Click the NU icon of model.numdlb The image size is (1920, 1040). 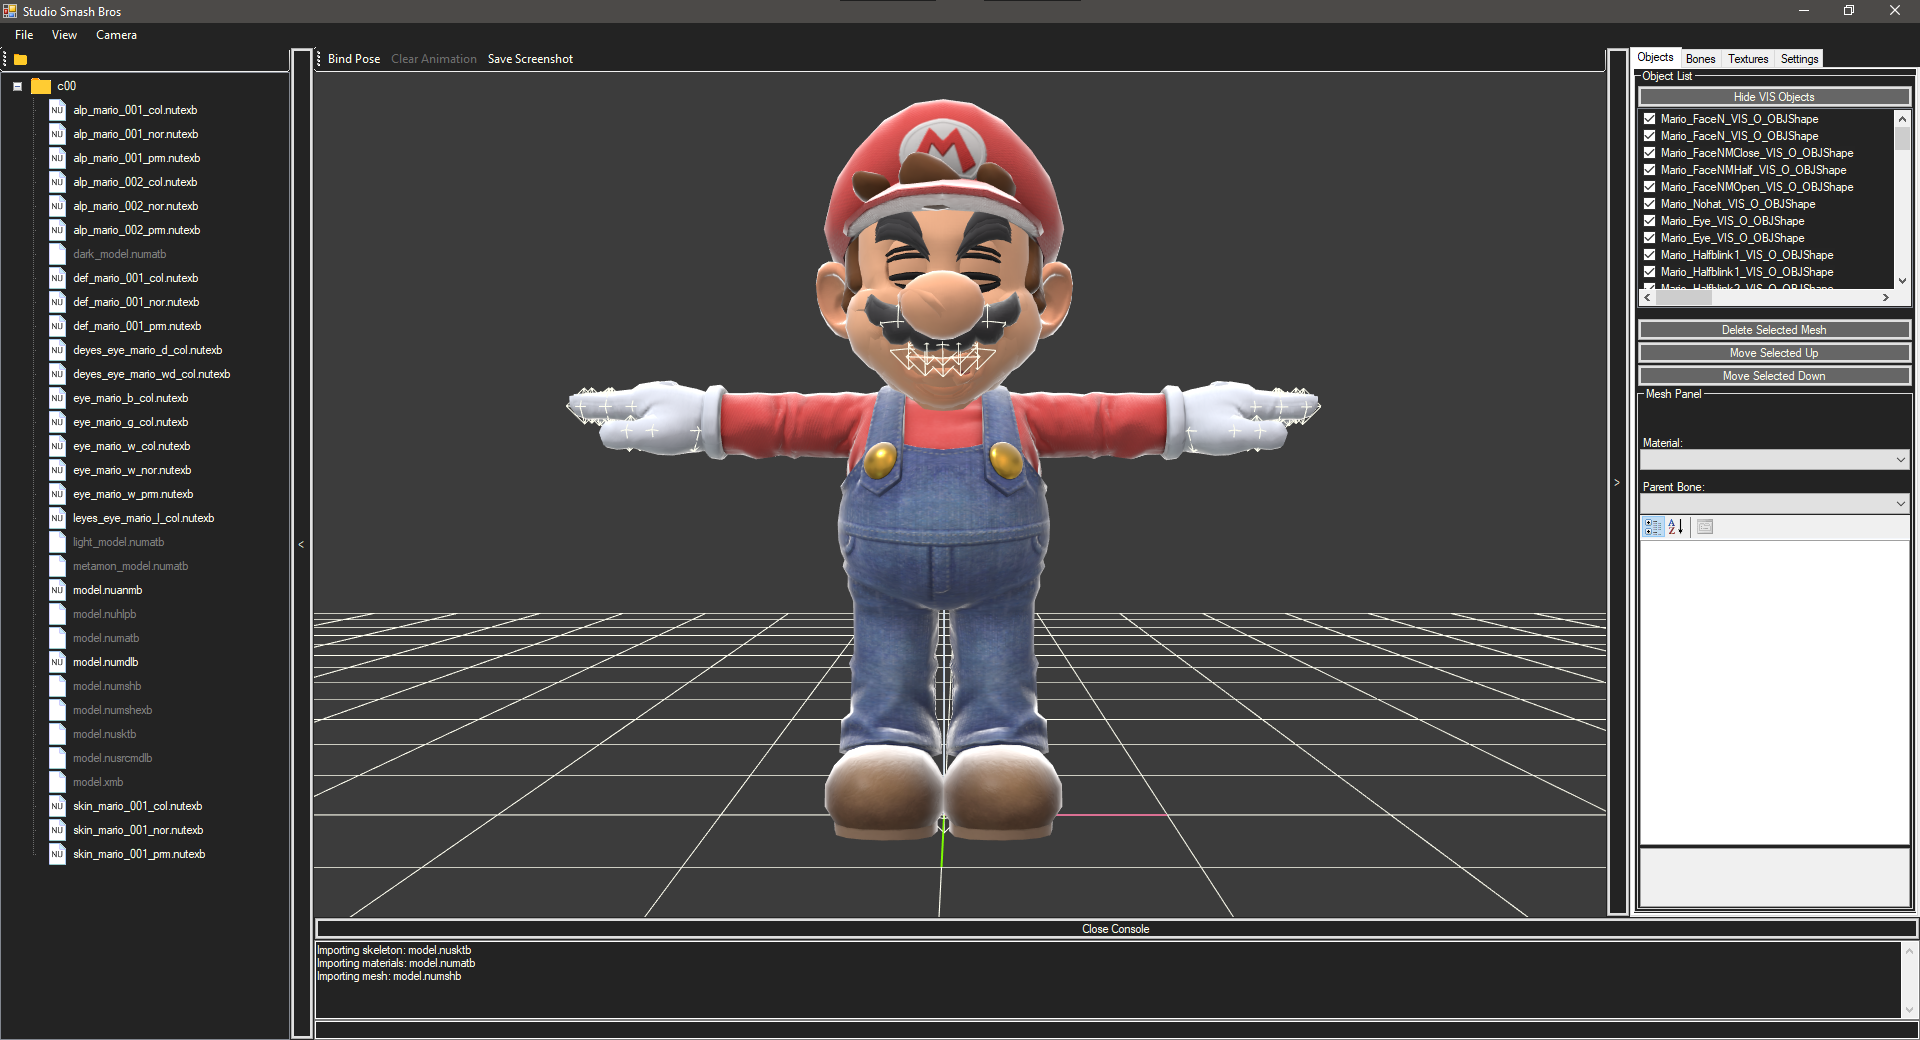point(57,662)
